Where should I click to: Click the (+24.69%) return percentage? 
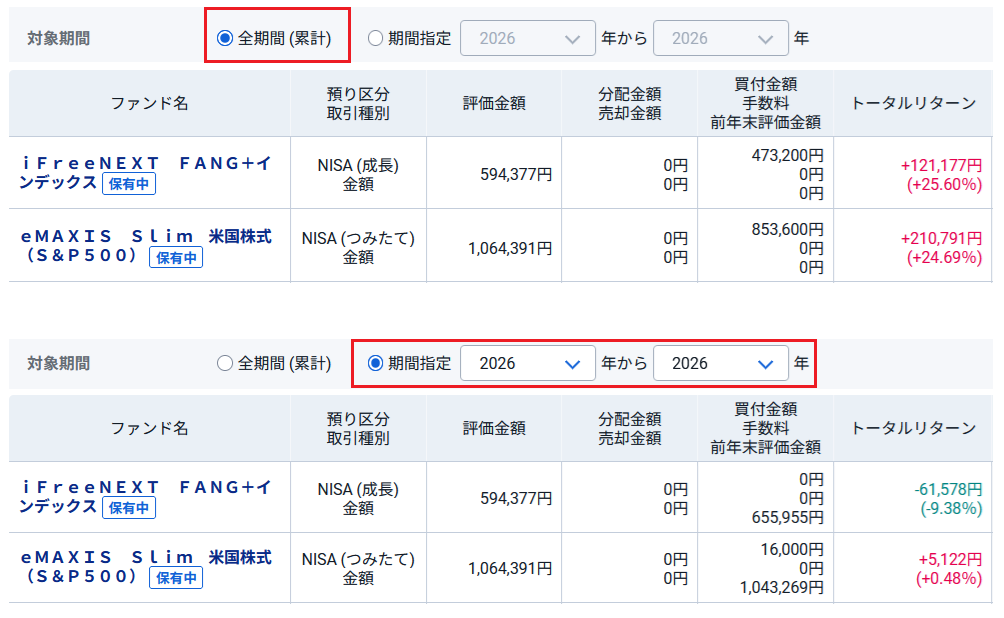pyautogui.click(x=944, y=257)
